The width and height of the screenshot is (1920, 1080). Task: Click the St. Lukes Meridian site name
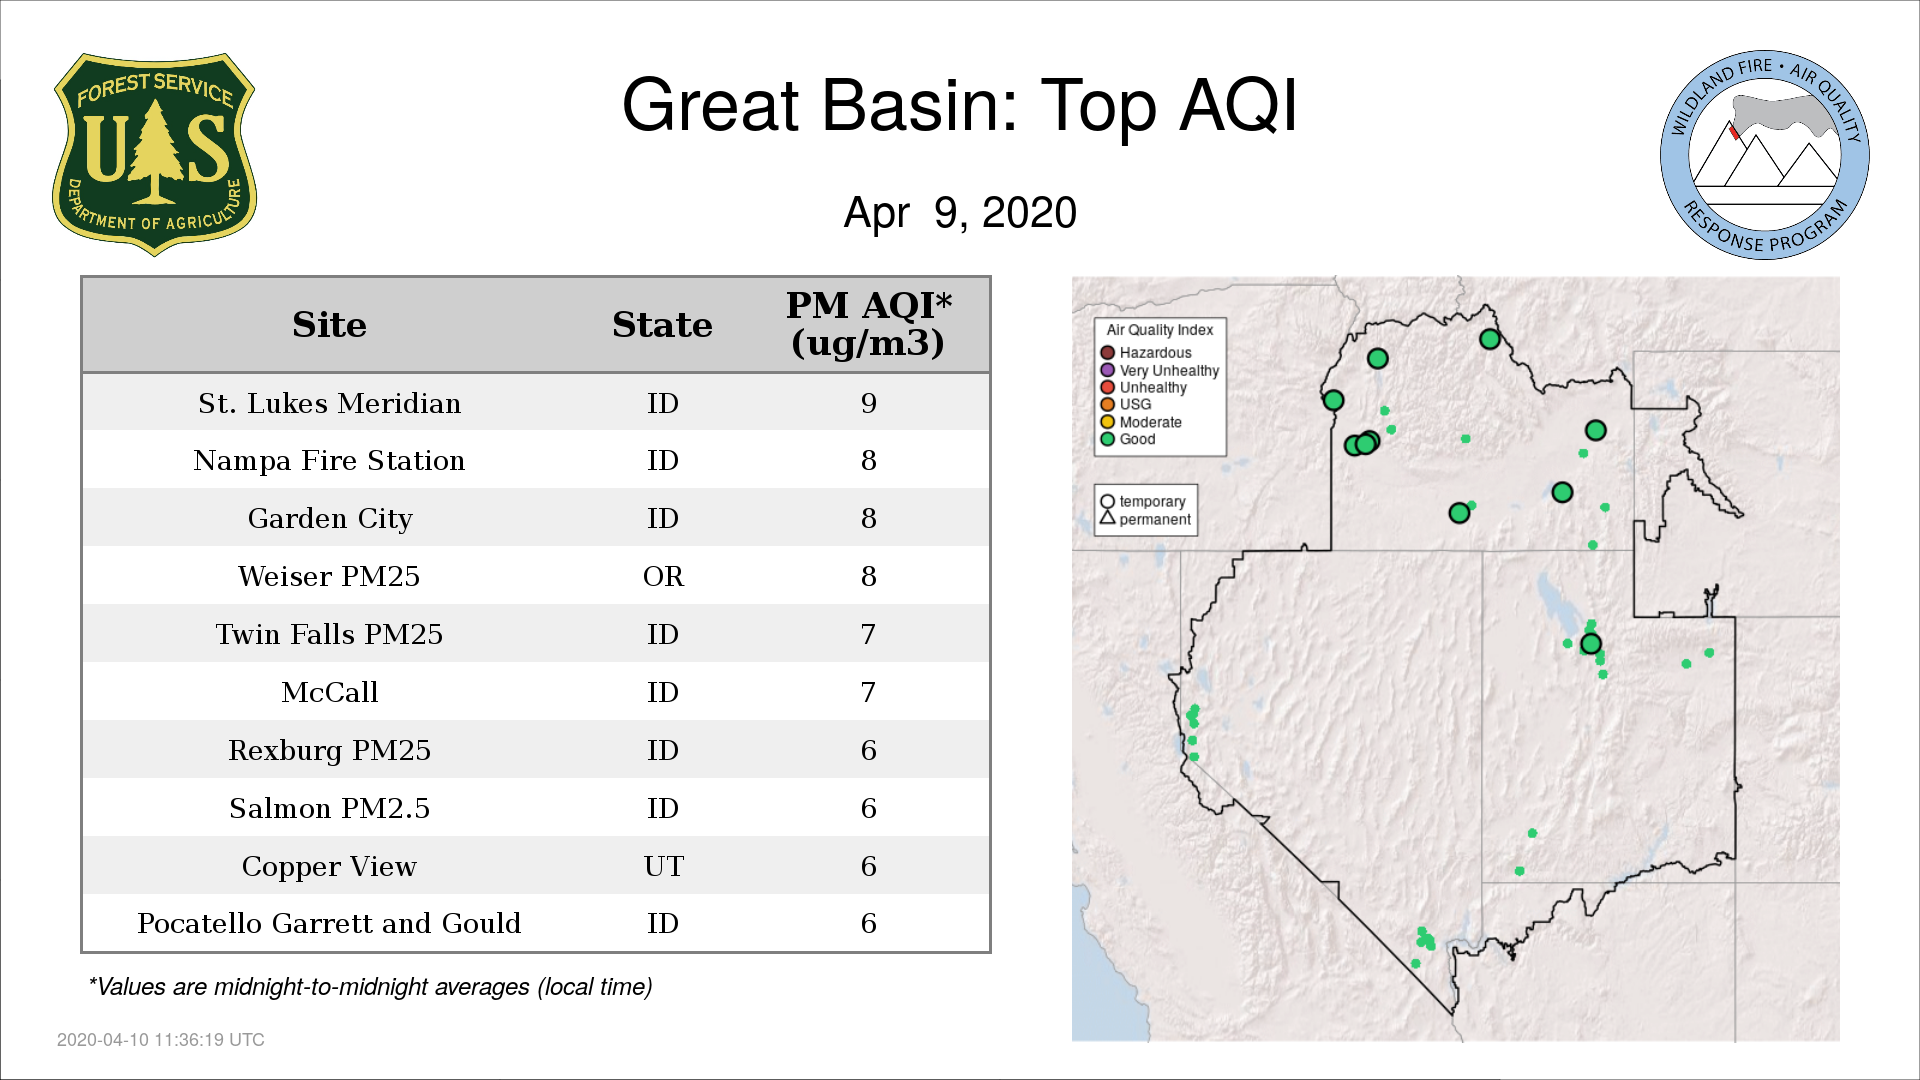[329, 403]
